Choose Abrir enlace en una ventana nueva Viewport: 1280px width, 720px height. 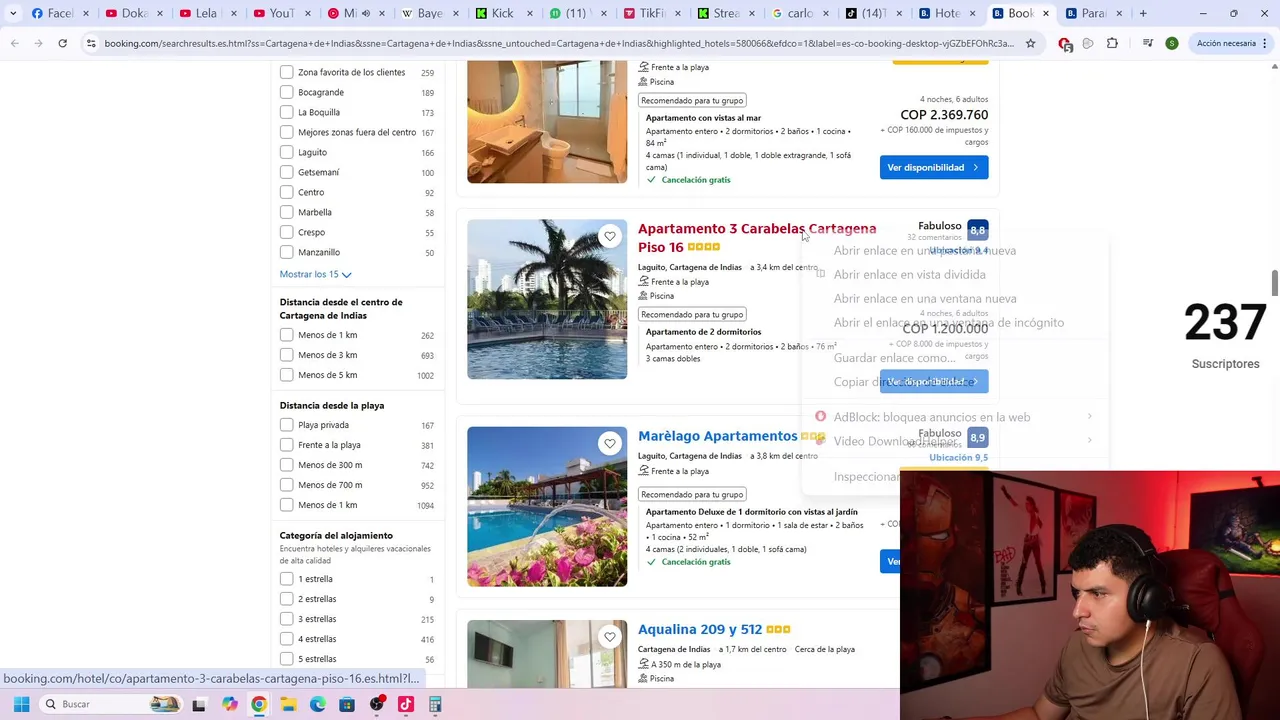925,298
